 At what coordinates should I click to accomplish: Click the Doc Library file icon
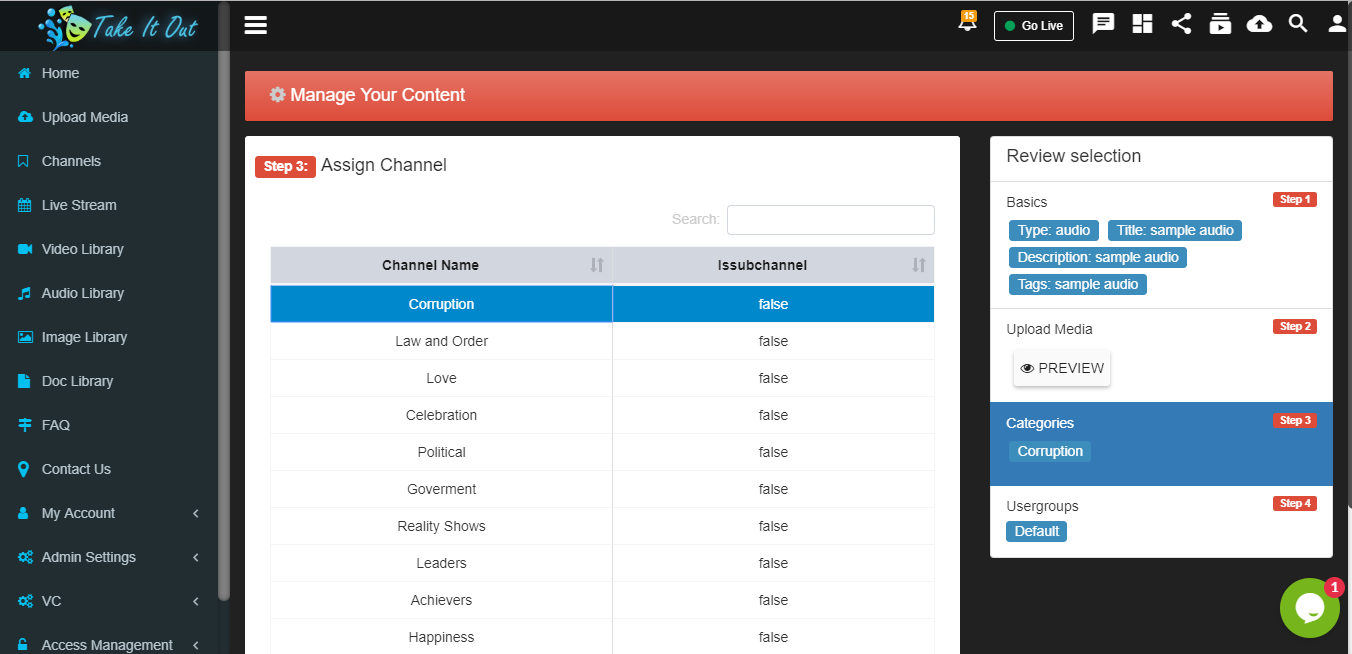coord(24,381)
